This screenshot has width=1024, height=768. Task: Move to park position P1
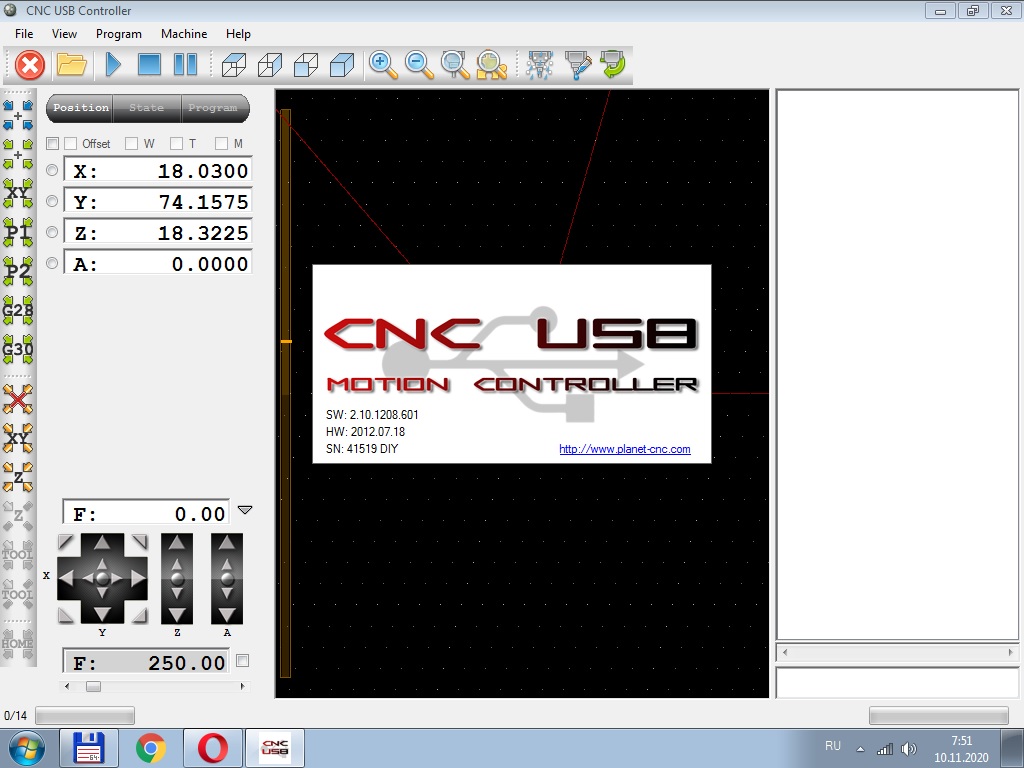coord(18,232)
